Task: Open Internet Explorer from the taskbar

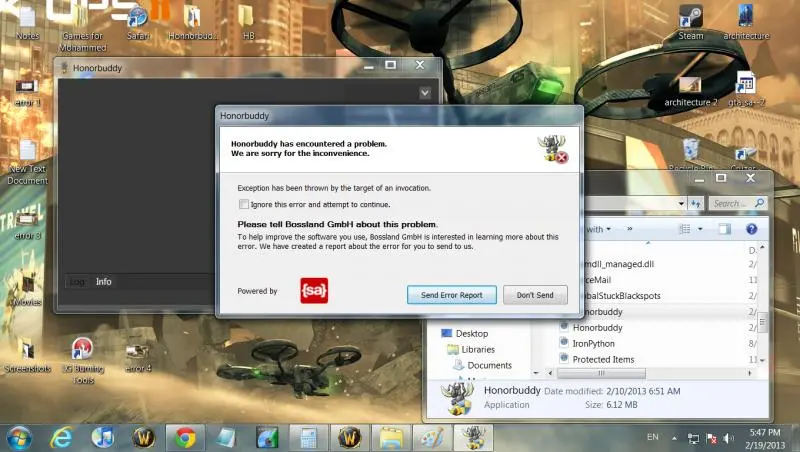Action: coord(62,438)
